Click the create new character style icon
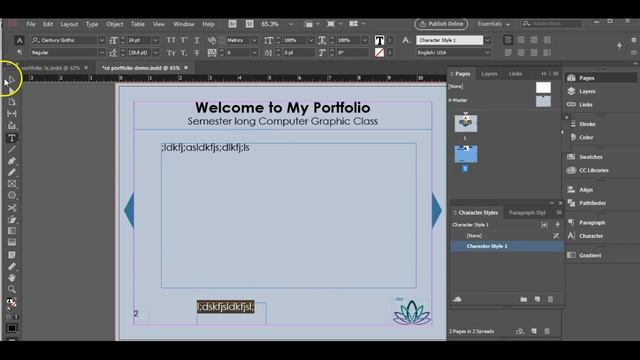Screen dimensions: 640x360 click(537, 299)
